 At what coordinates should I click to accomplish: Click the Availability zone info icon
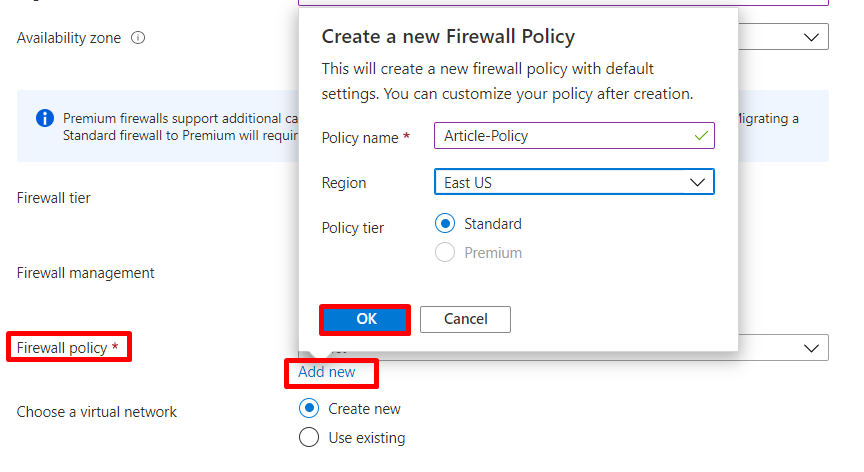(138, 38)
